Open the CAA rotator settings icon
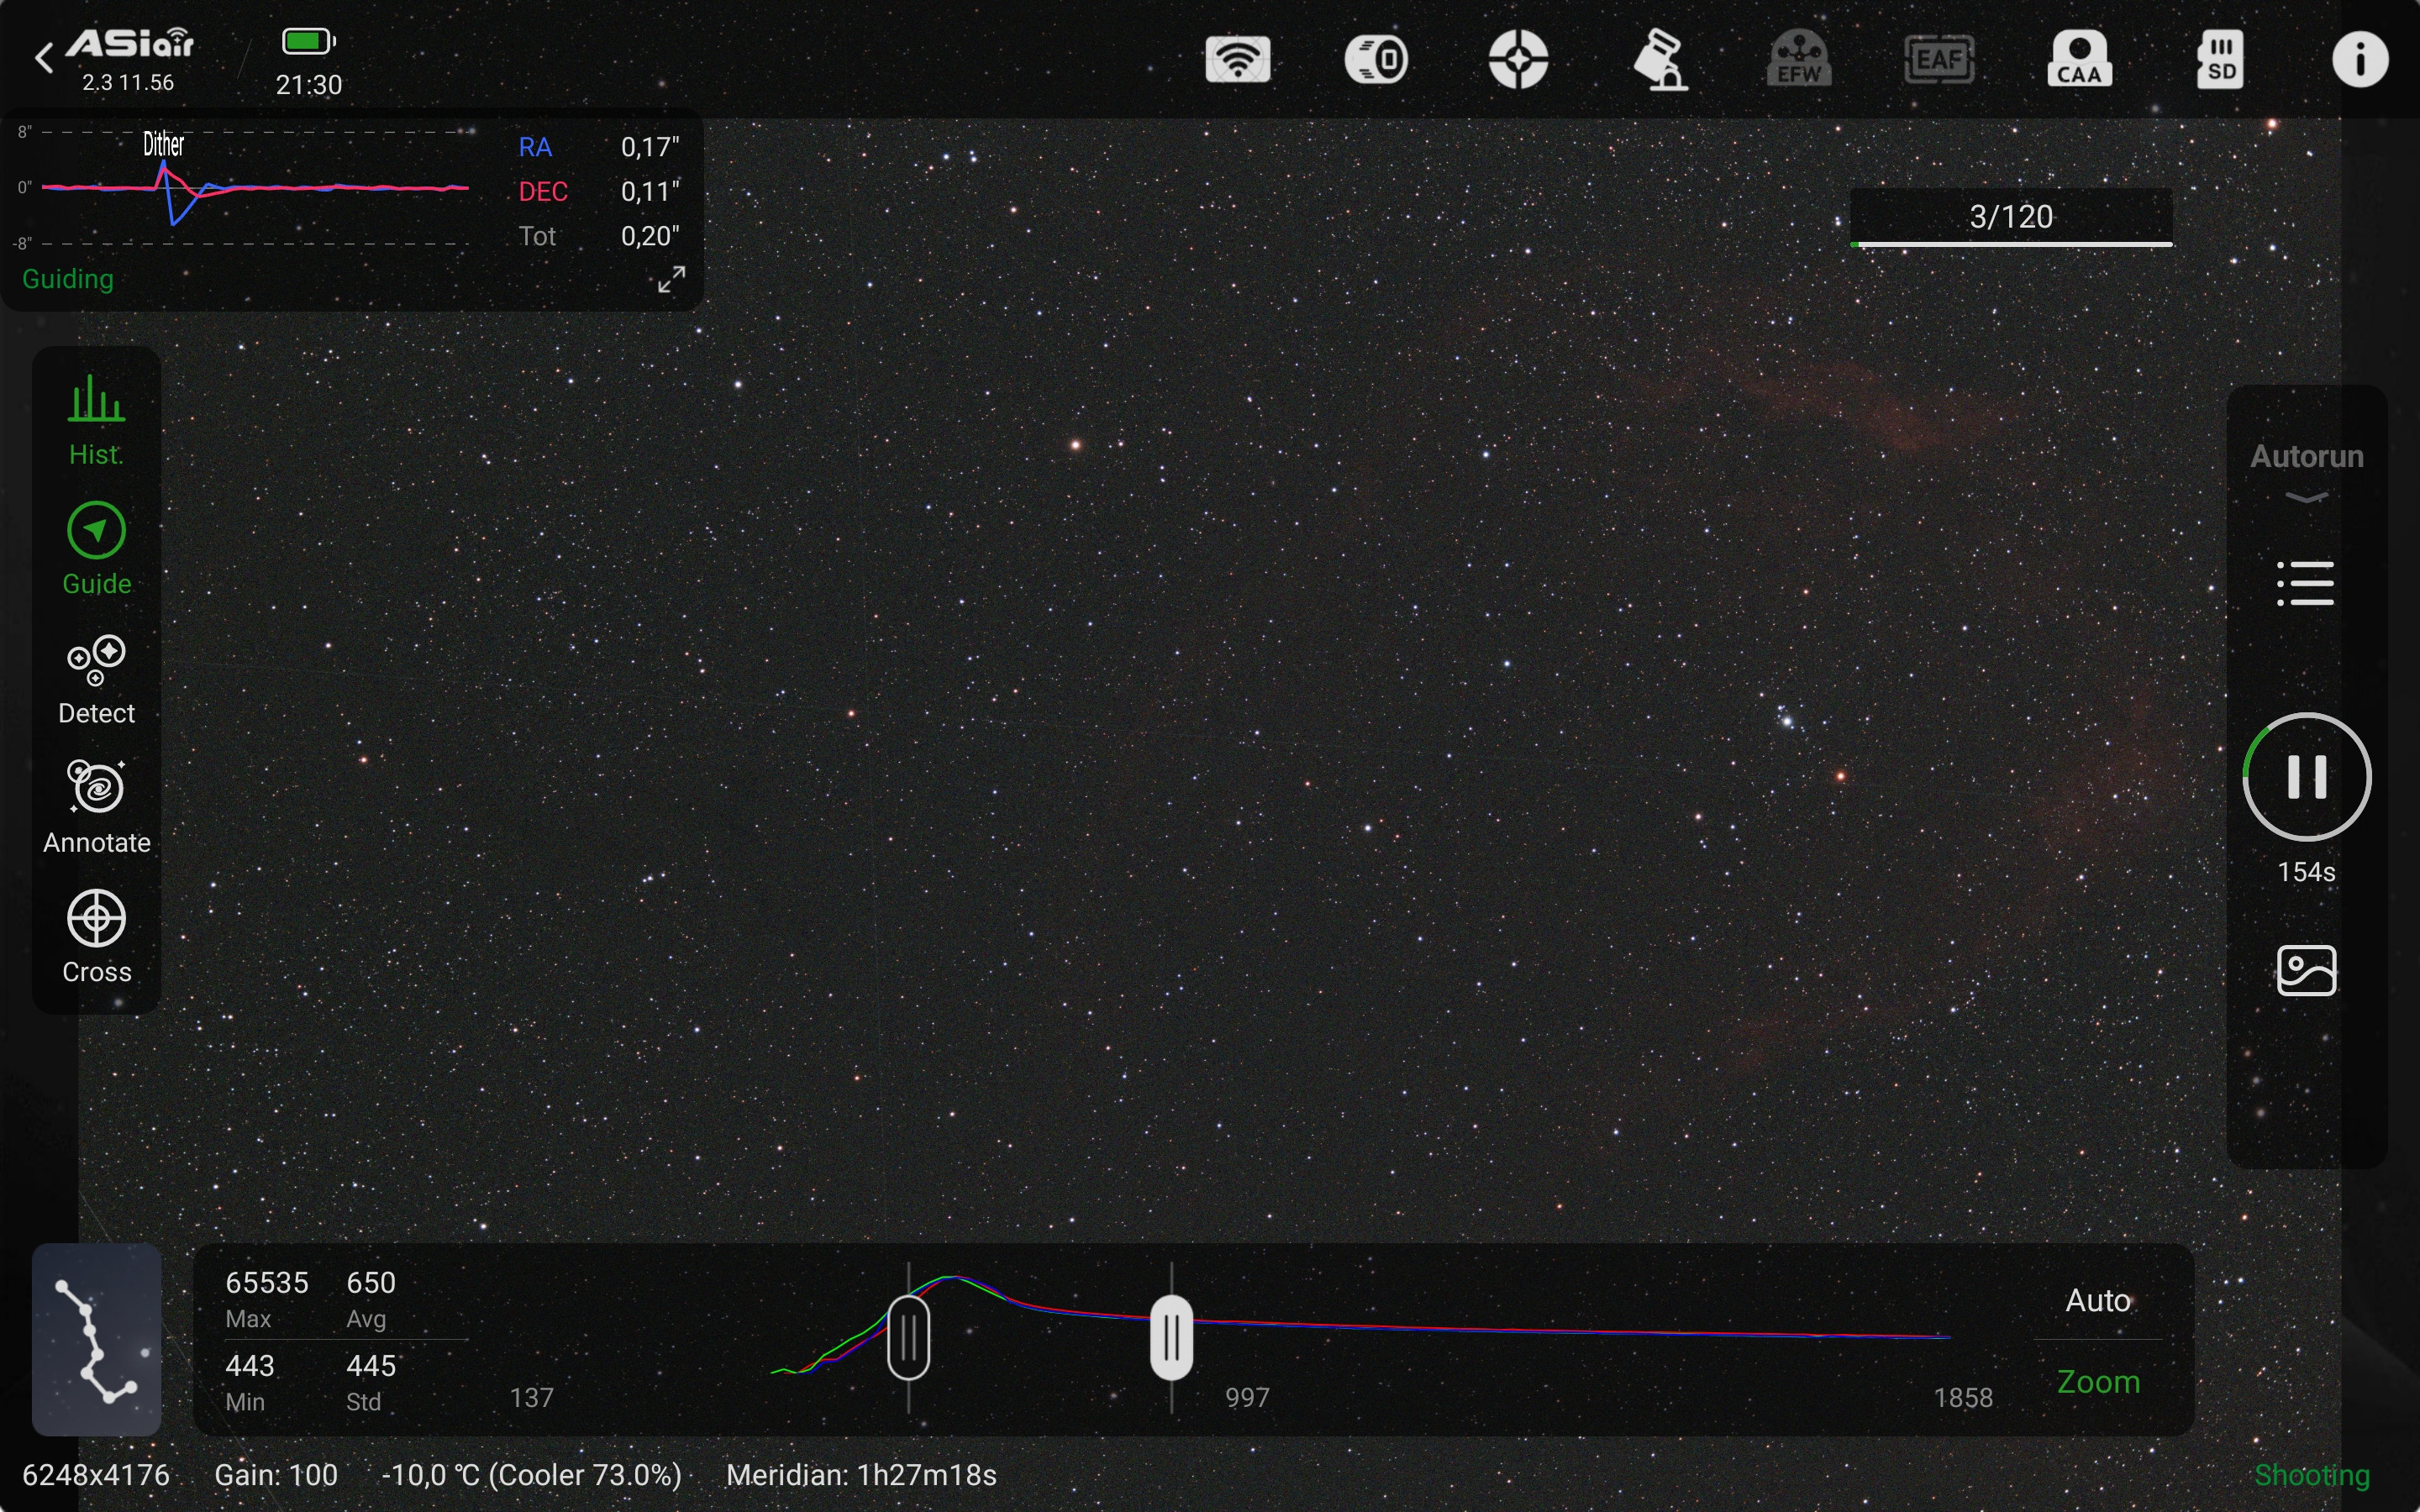2420x1512 pixels. [2080, 59]
